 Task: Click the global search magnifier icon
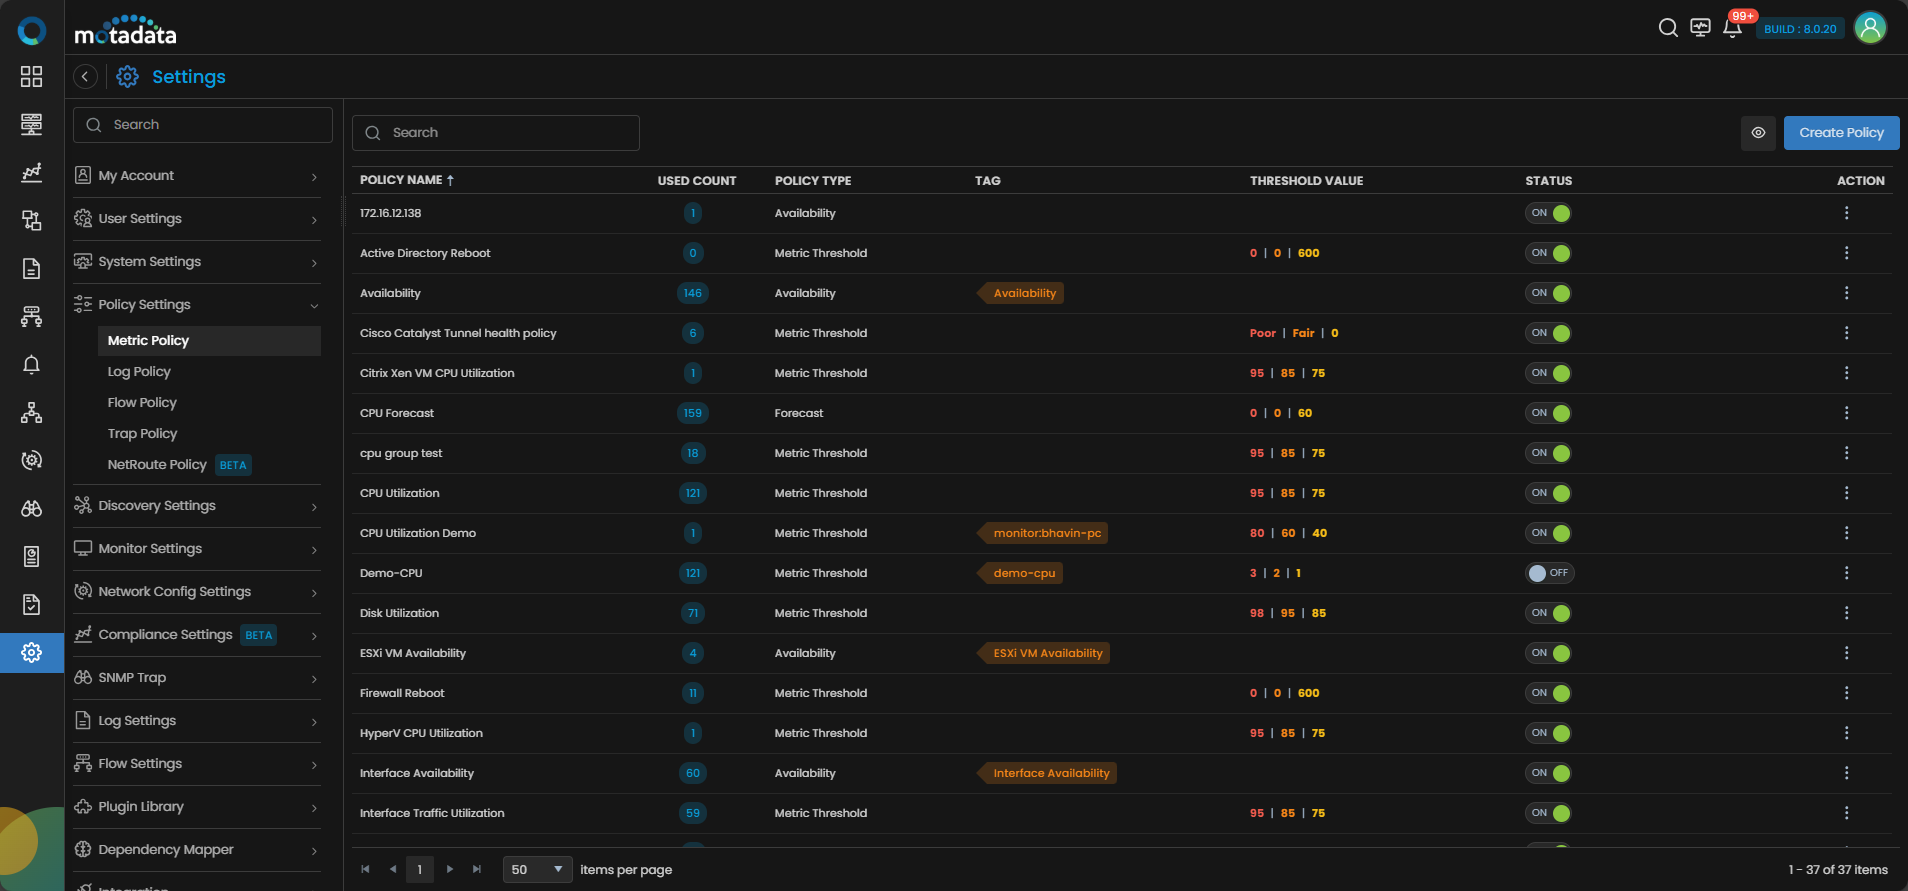tap(1668, 28)
